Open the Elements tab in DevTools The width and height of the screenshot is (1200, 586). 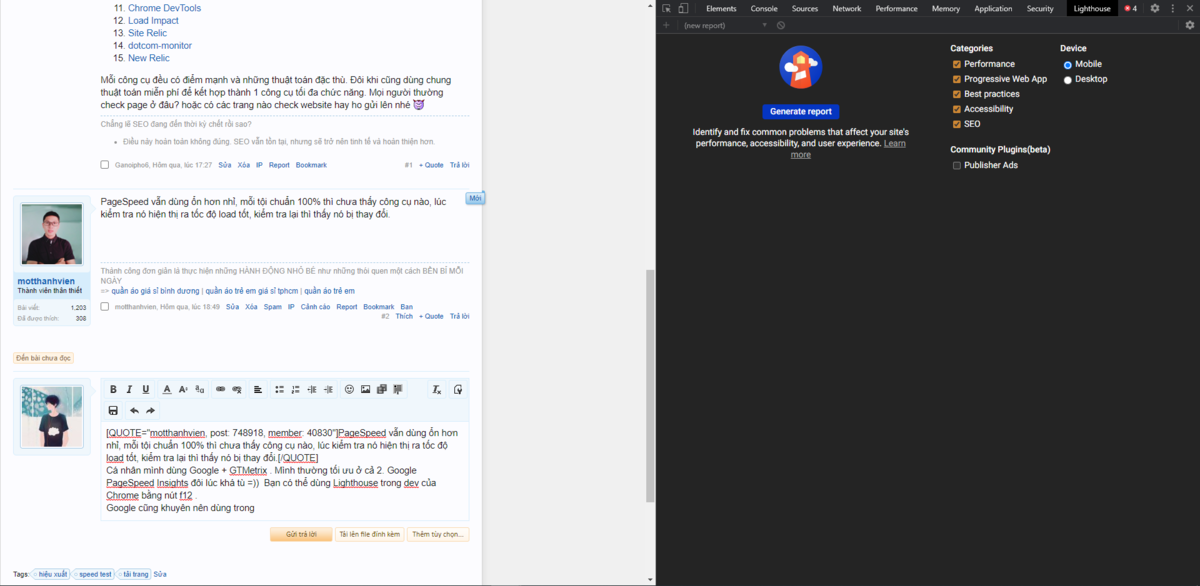point(721,8)
